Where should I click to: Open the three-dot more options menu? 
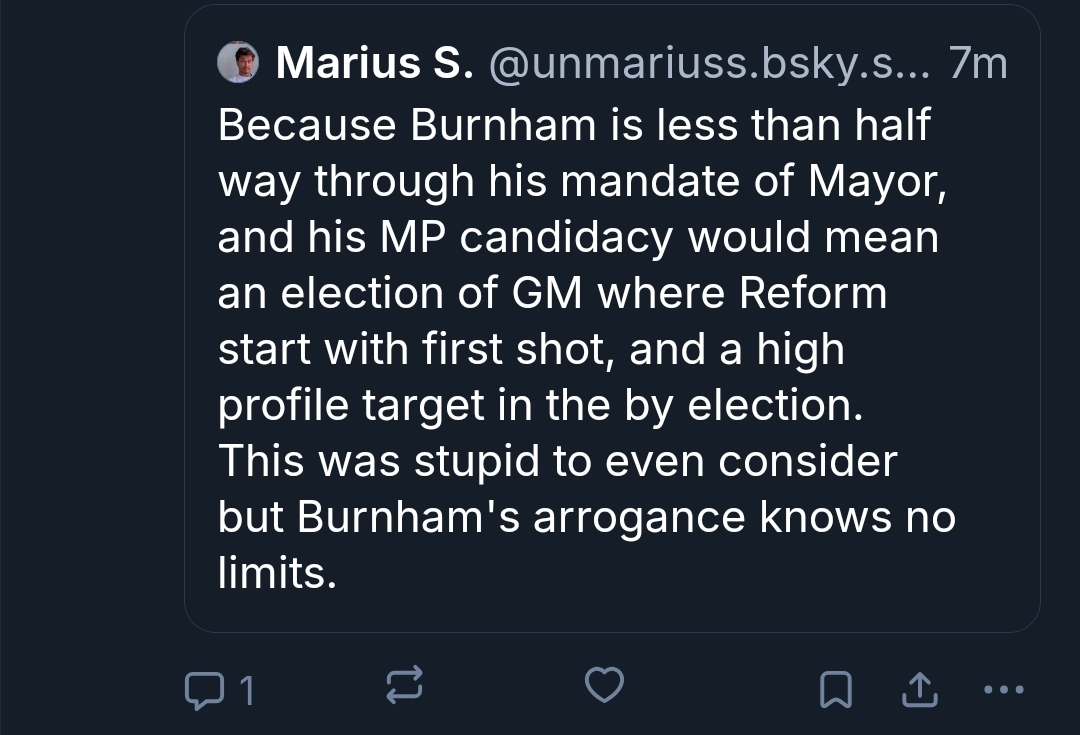click(x=1003, y=688)
